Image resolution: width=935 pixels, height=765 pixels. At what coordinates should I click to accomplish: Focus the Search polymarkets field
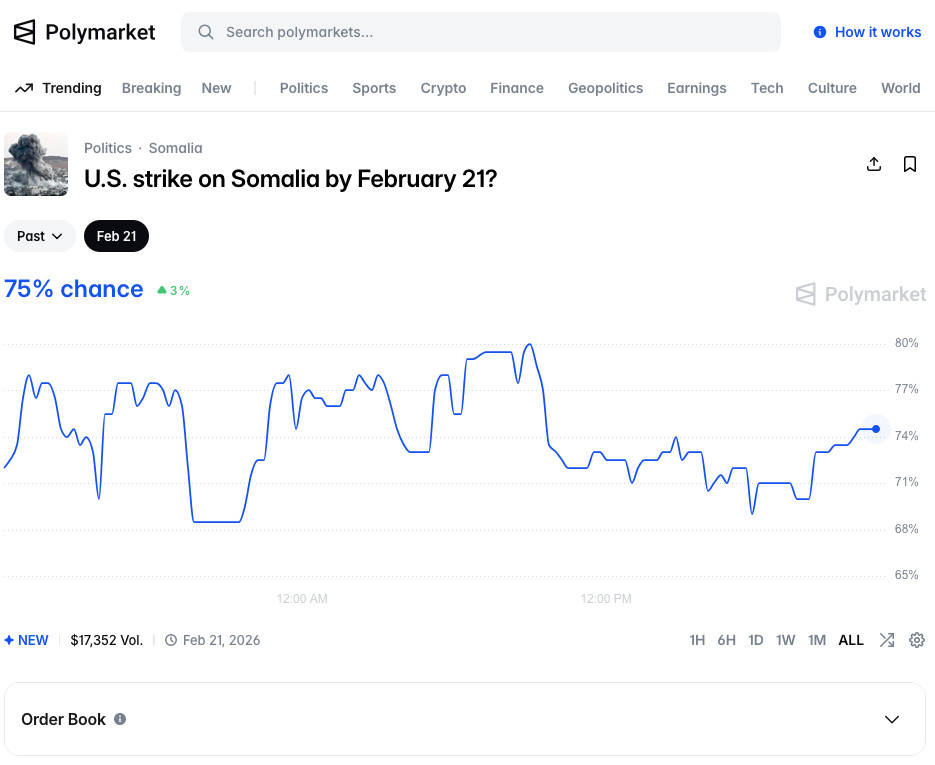point(480,32)
